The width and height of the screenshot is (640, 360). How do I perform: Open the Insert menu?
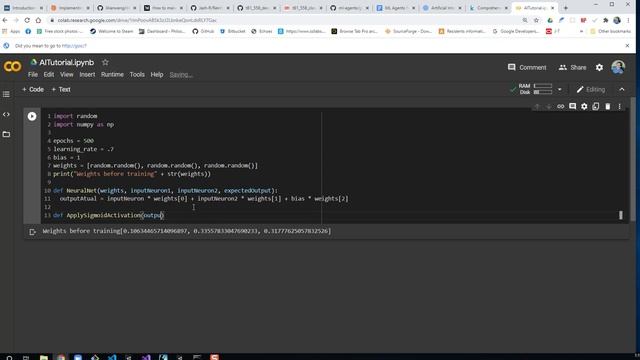87,75
